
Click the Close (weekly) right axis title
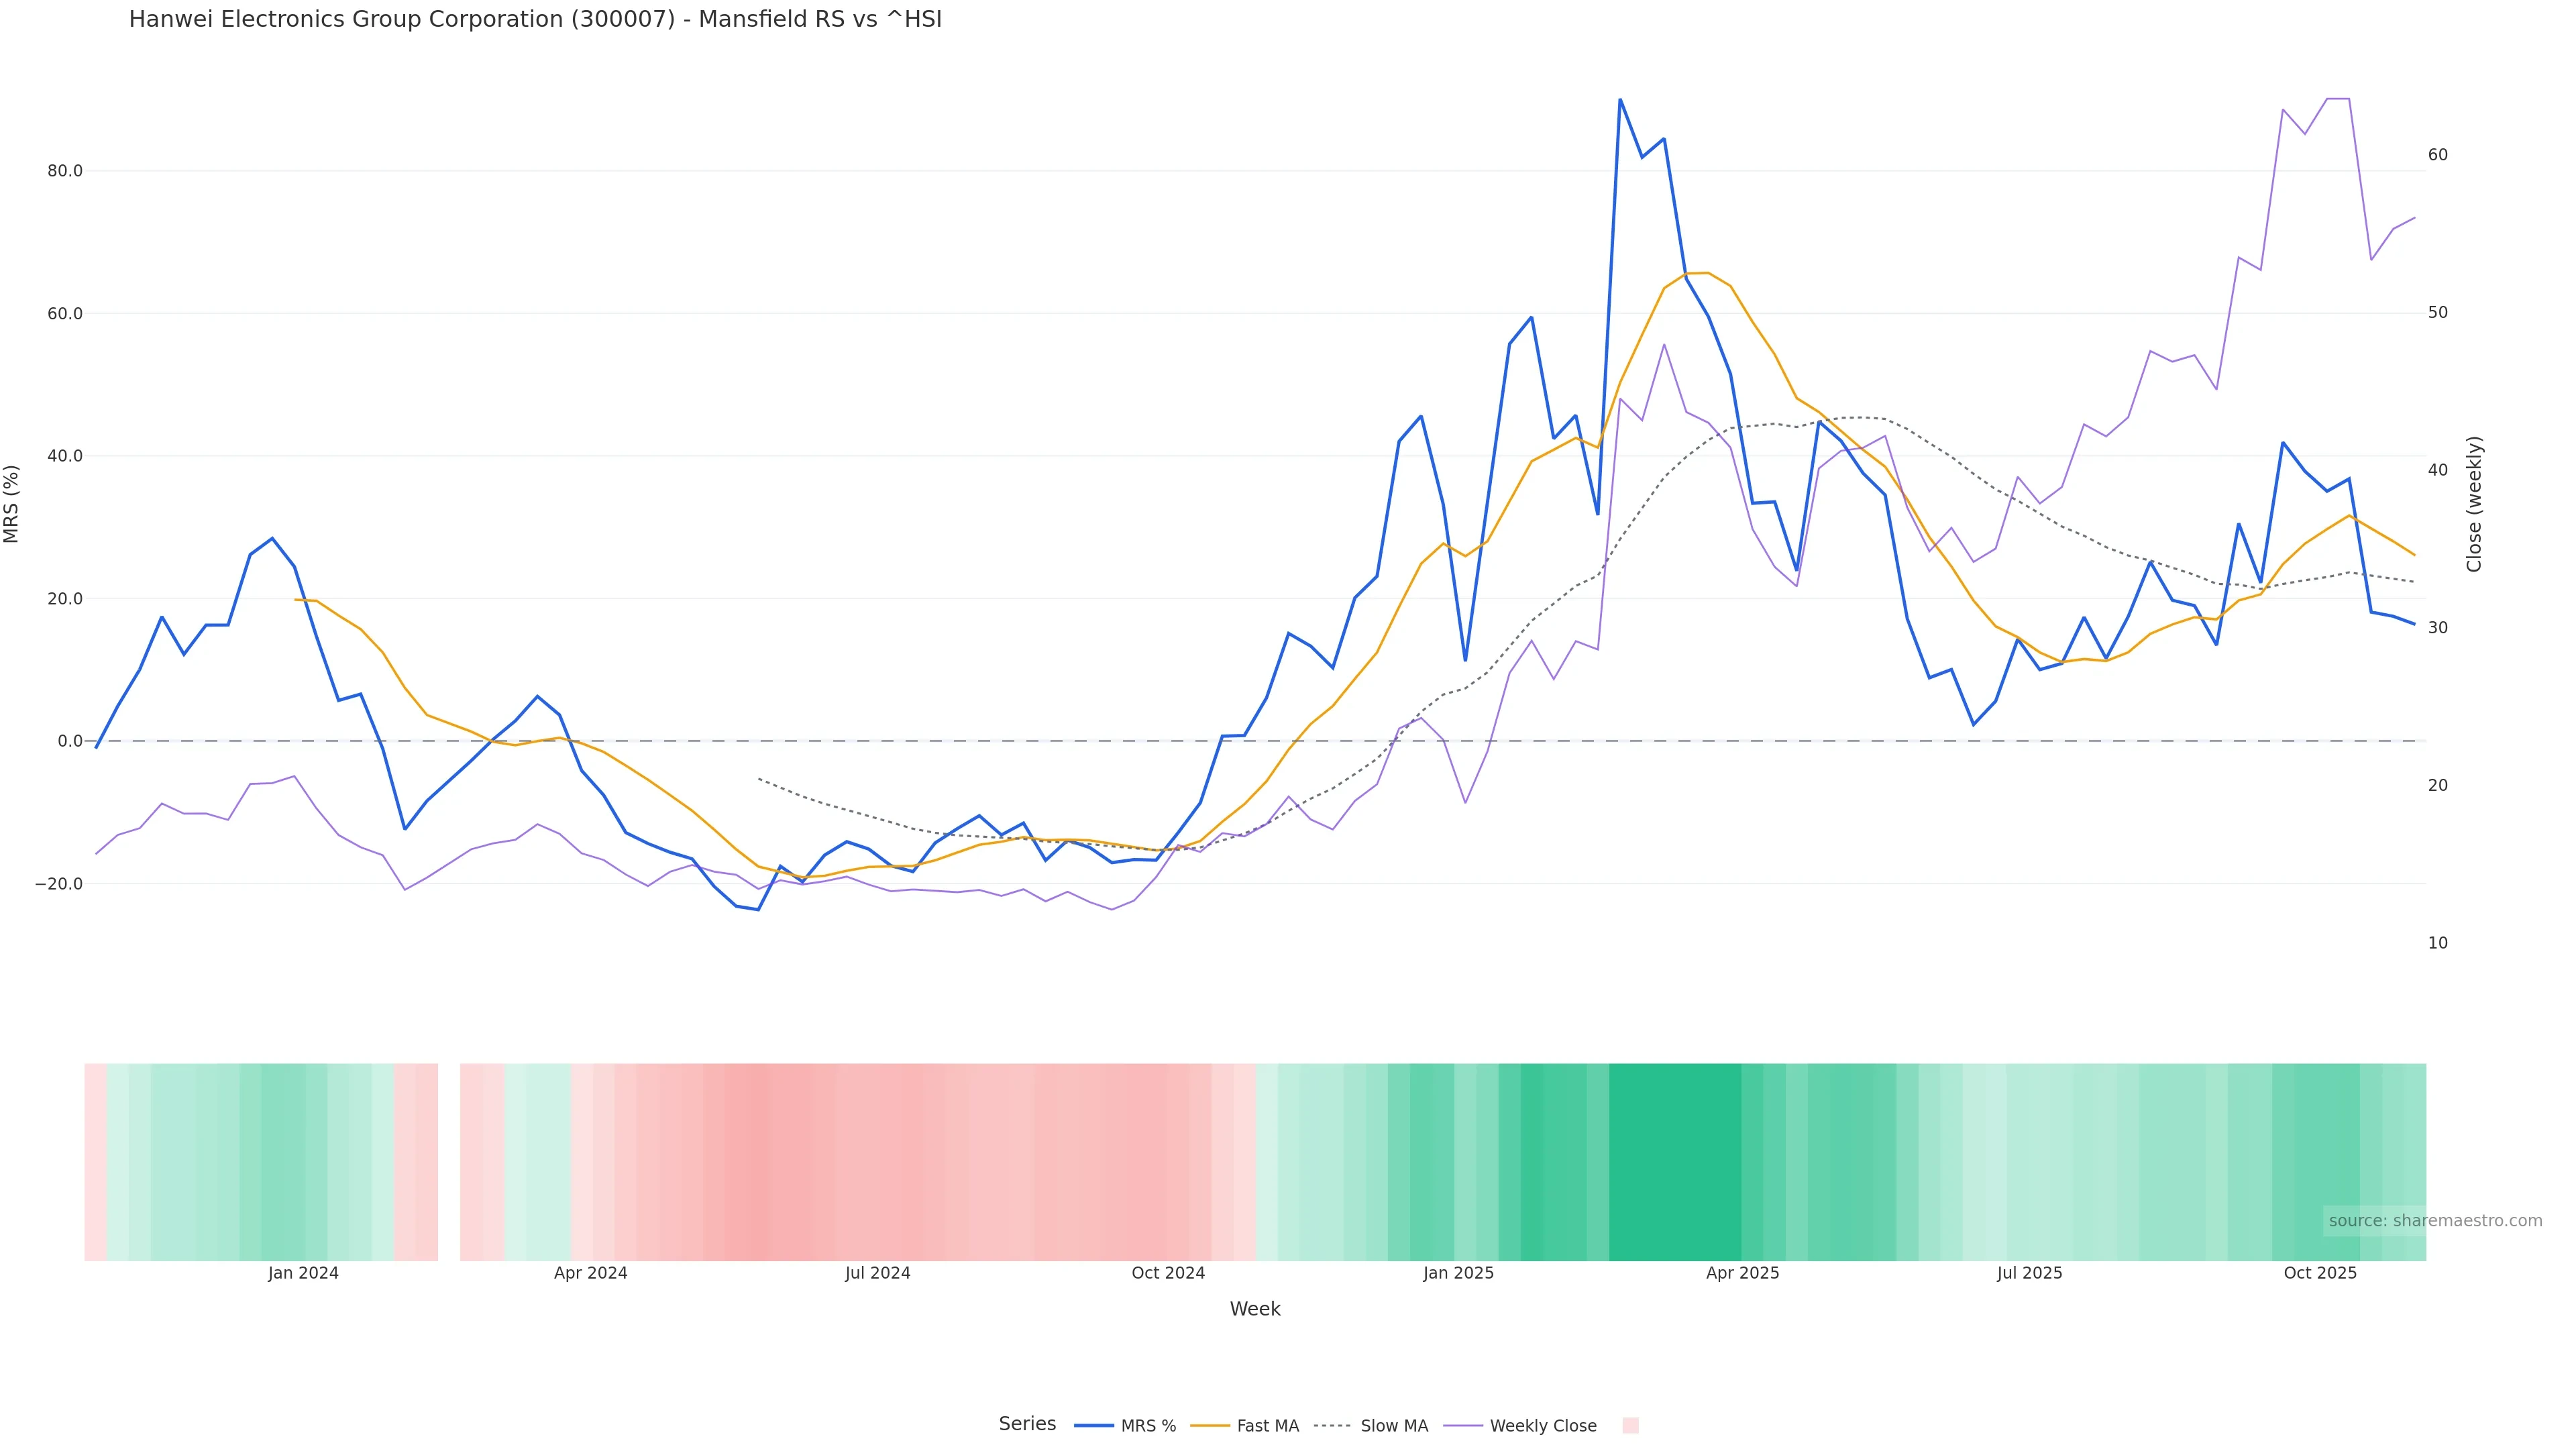[x=2474, y=504]
